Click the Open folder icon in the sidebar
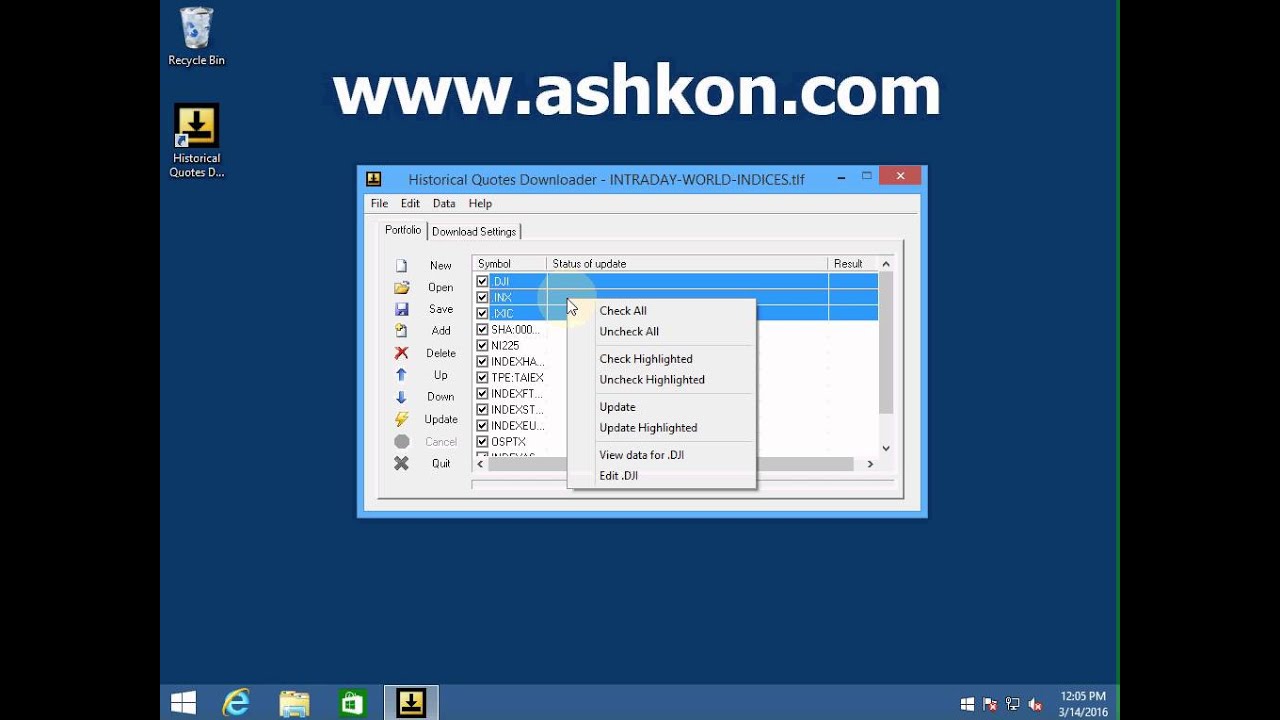 401,288
